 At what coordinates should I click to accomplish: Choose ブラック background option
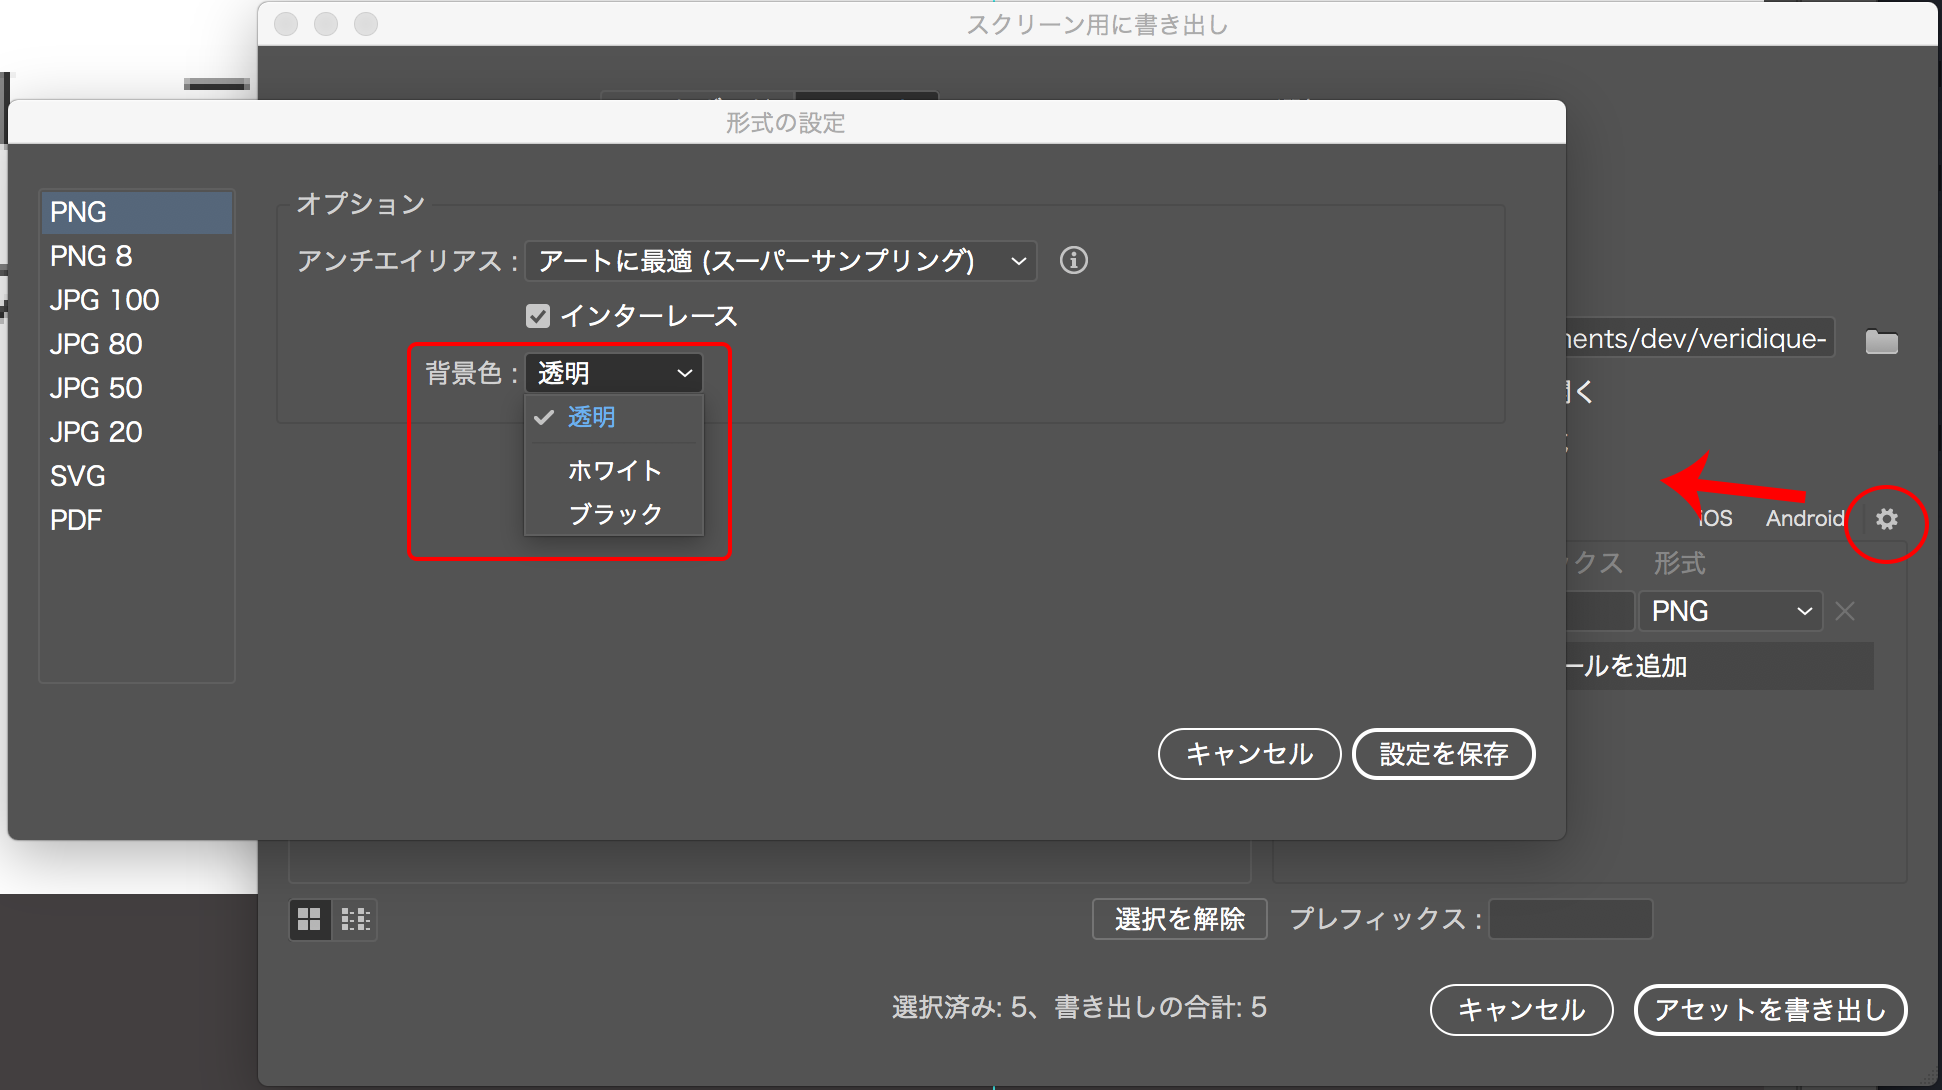tap(614, 514)
